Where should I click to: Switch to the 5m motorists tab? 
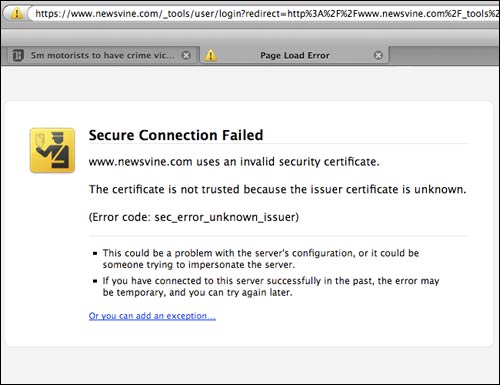100,55
